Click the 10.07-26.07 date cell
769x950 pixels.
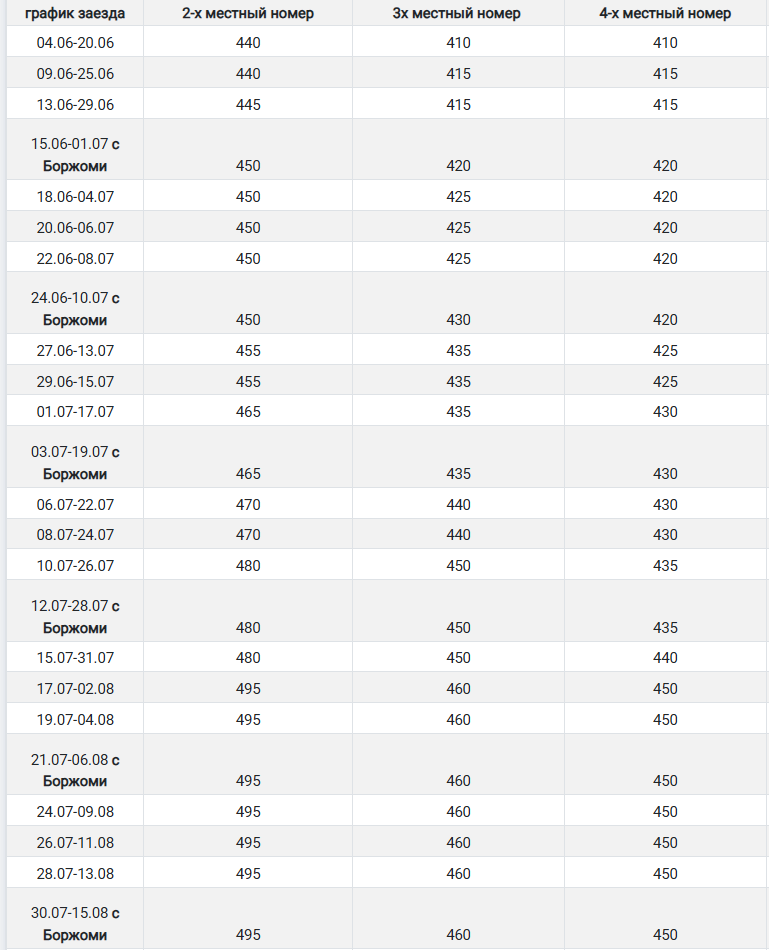(75, 566)
